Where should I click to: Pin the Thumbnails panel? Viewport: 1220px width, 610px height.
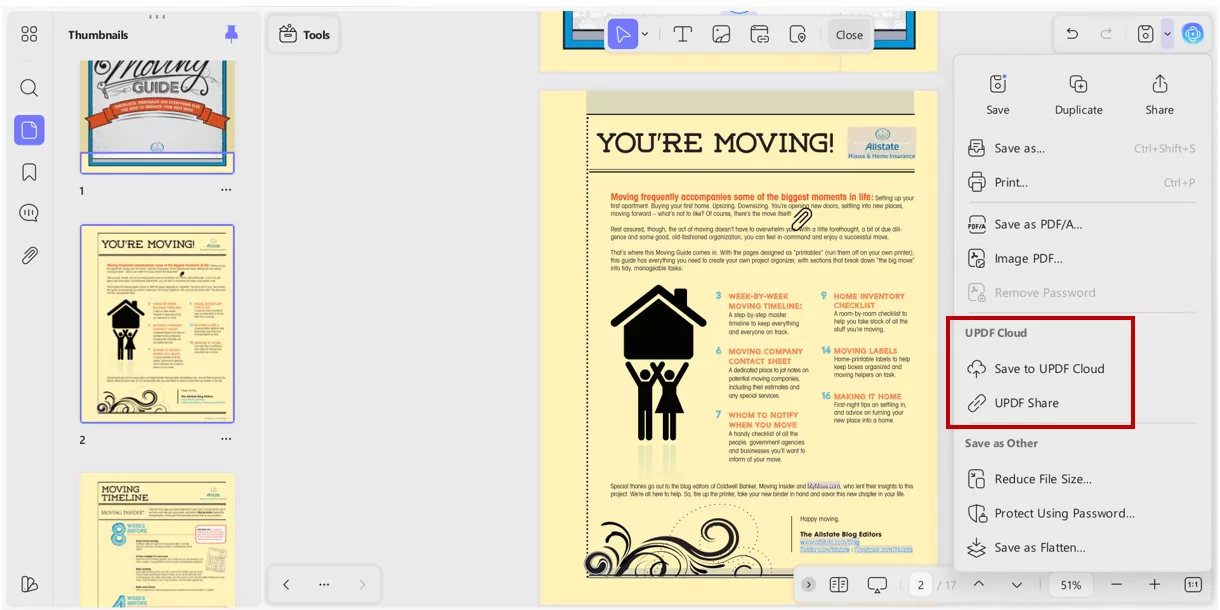pyautogui.click(x=232, y=34)
